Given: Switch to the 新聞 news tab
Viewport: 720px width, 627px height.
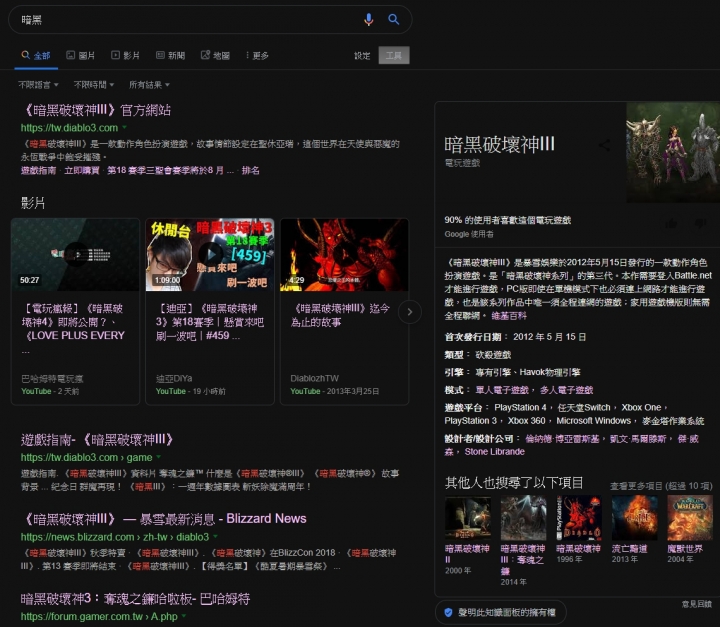Looking at the screenshot, I should 170,56.
